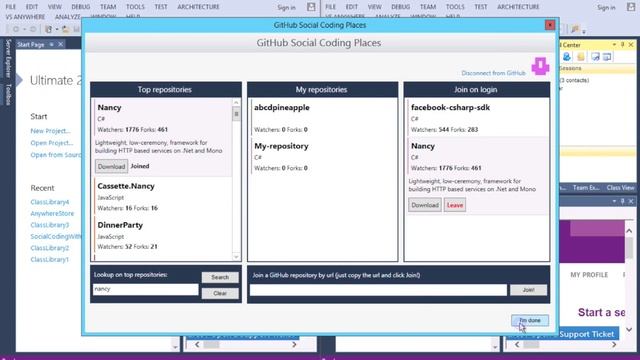Select DinnerParty in Top repositories
The width and height of the screenshot is (640, 360).
pos(162,235)
